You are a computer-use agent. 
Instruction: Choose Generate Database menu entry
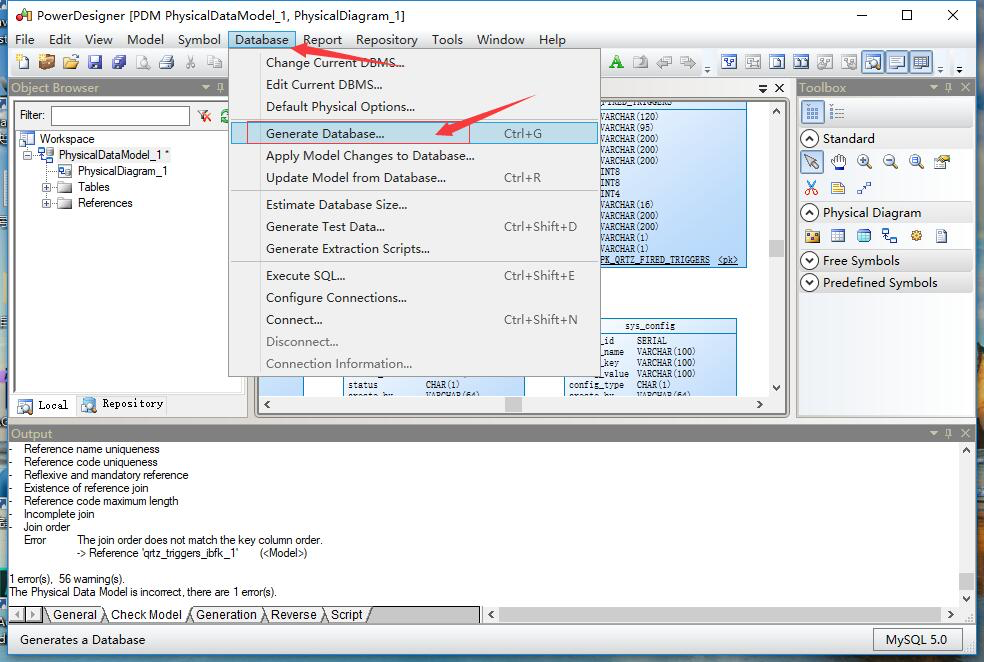414,133
